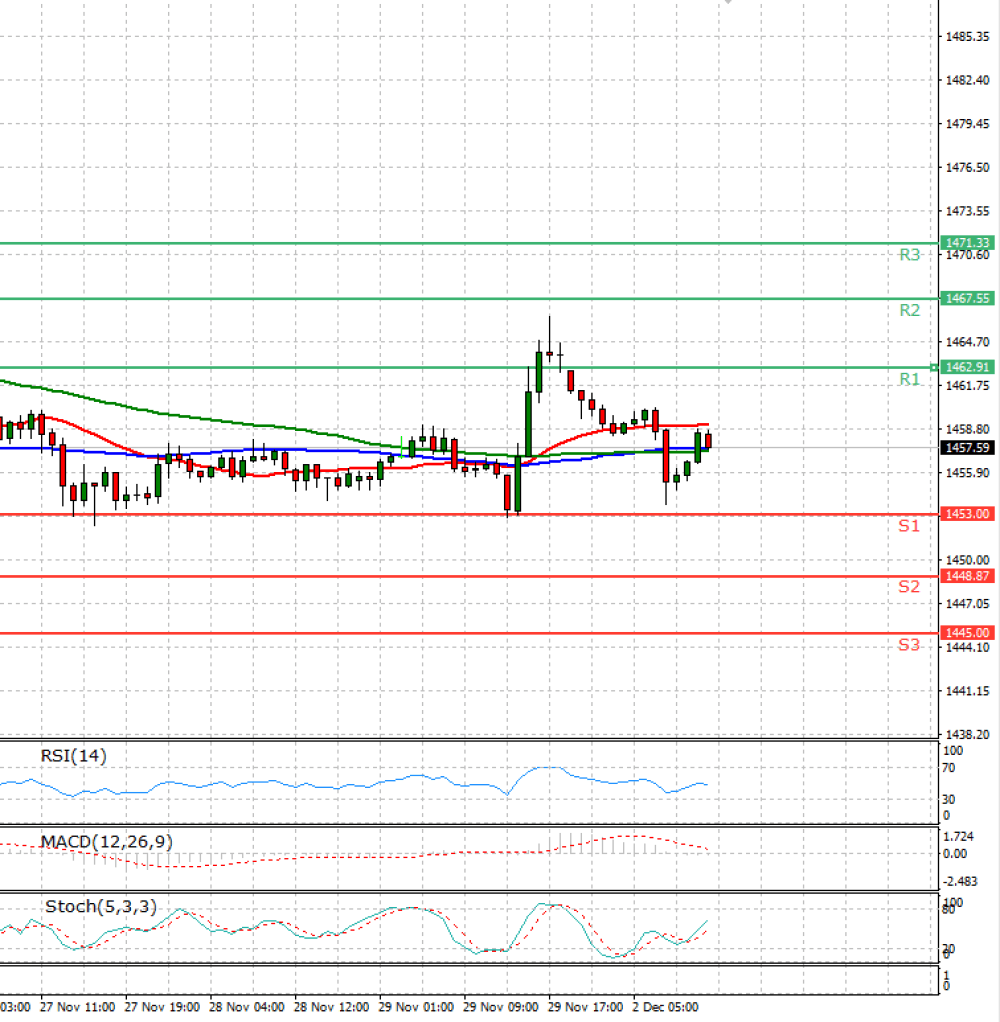Screen dimensions: 1000x1022
Task: Click the 1450.00 price axis value
Action: pyautogui.click(x=967, y=561)
